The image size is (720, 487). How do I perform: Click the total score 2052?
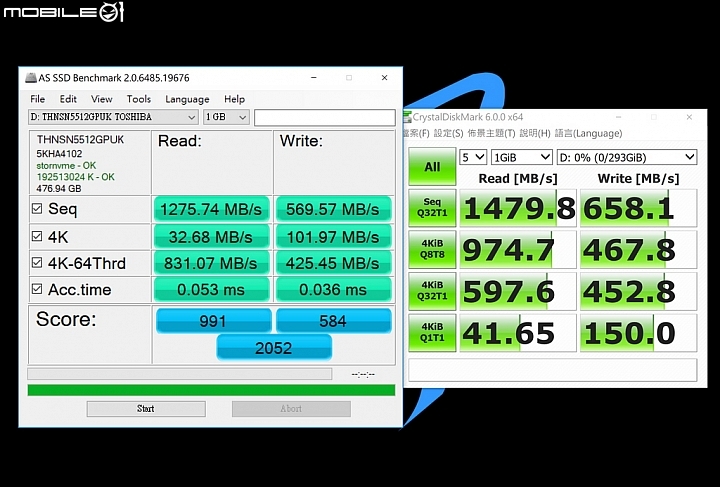pyautogui.click(x=274, y=347)
